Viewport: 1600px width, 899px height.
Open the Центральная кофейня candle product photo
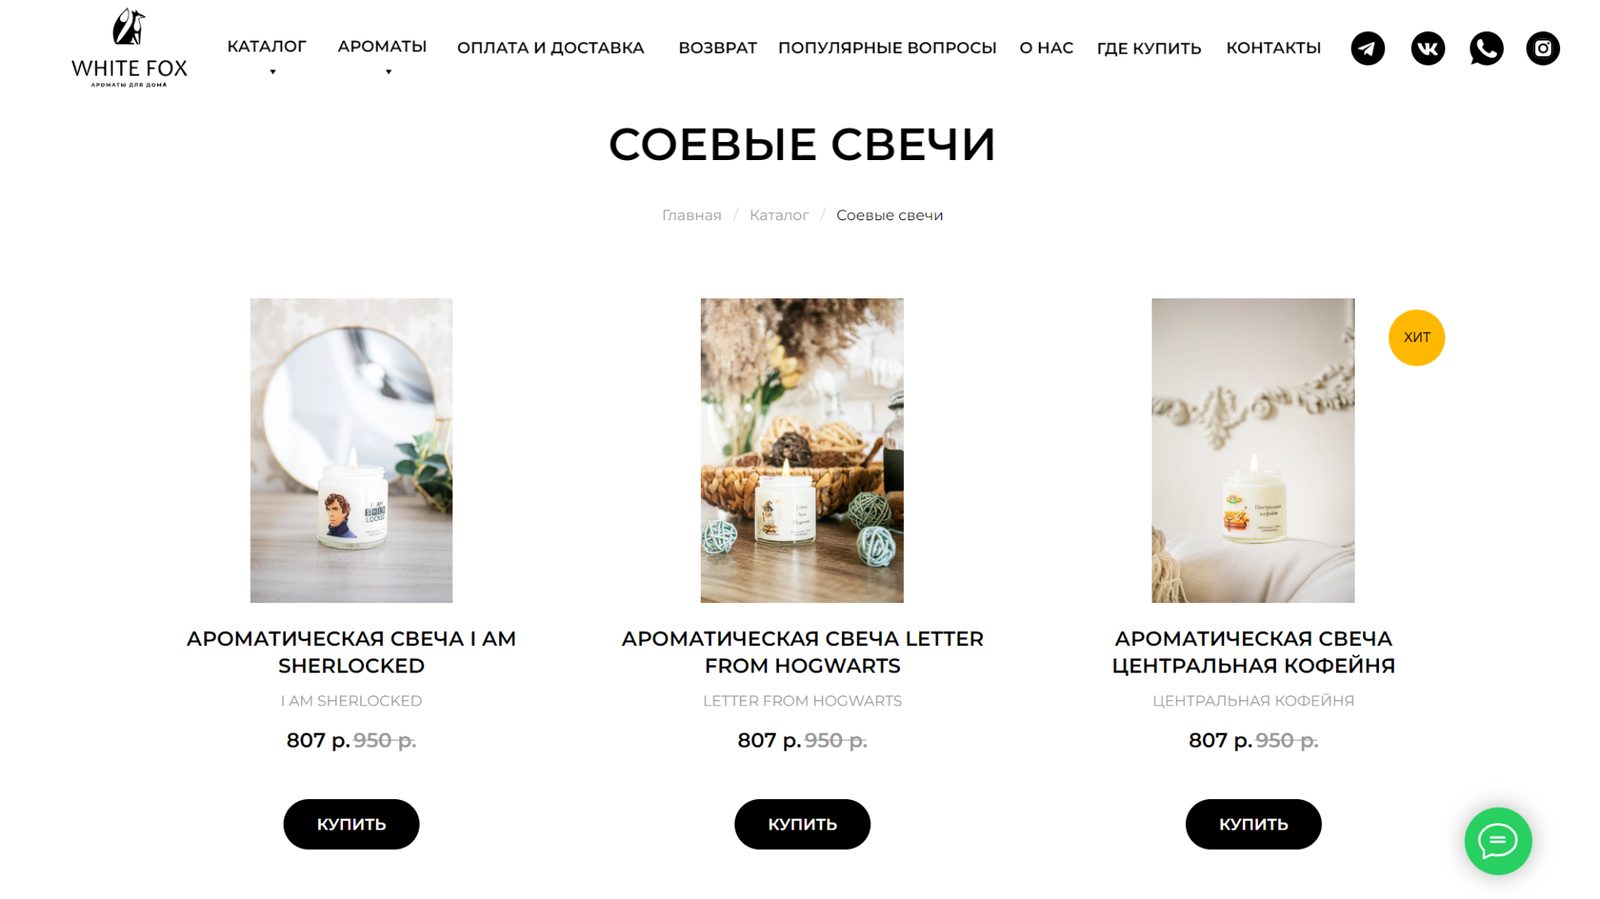1253,450
